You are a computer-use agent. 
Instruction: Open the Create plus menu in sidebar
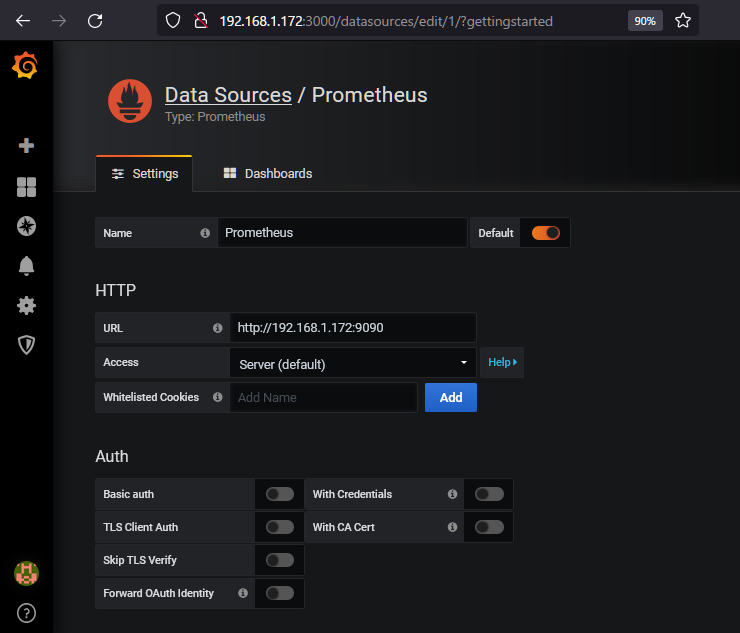tap(26, 145)
